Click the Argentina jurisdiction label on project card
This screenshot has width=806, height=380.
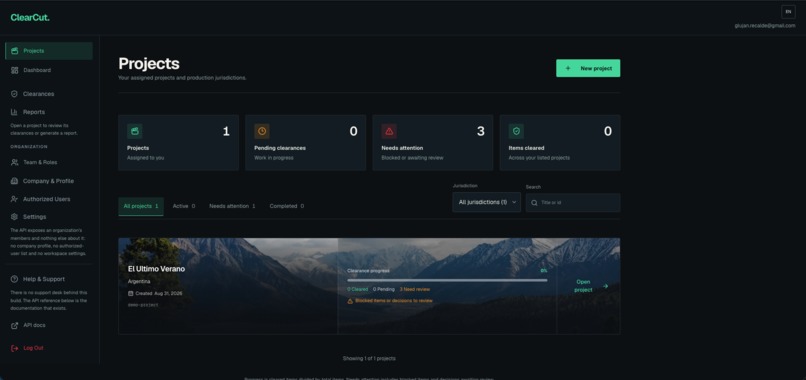coord(139,282)
